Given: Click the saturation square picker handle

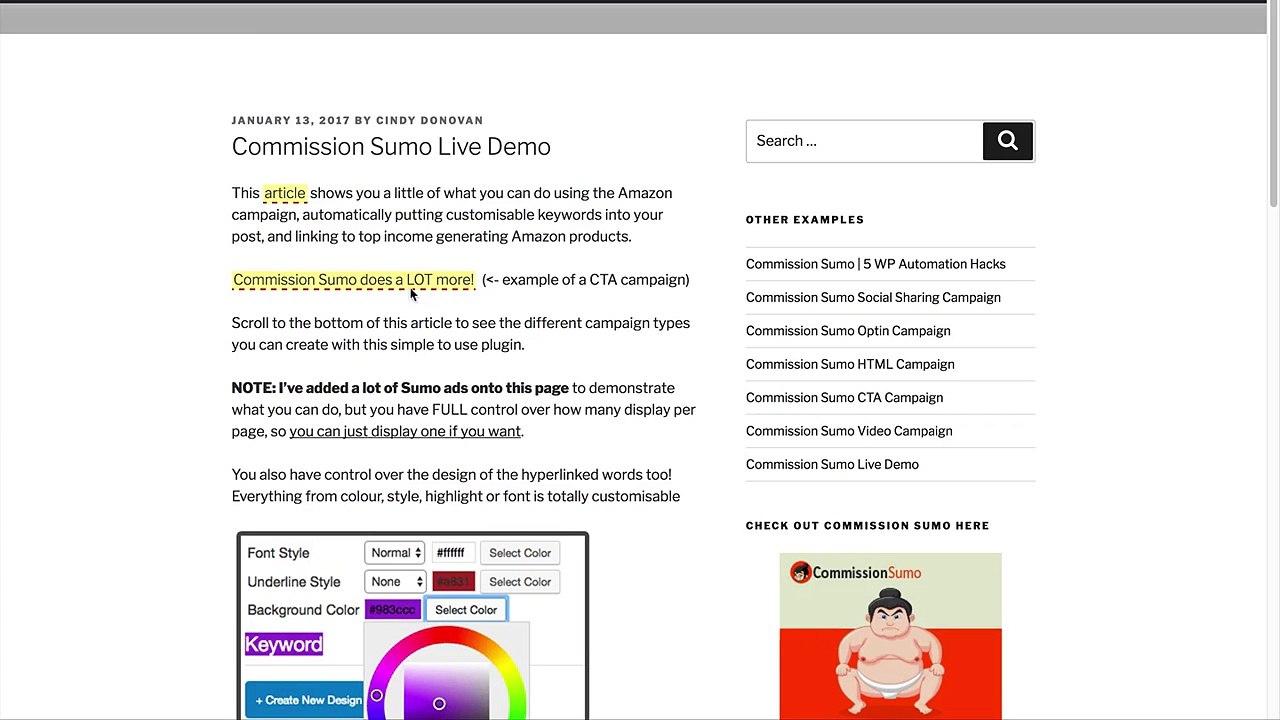Looking at the screenshot, I should (x=439, y=704).
